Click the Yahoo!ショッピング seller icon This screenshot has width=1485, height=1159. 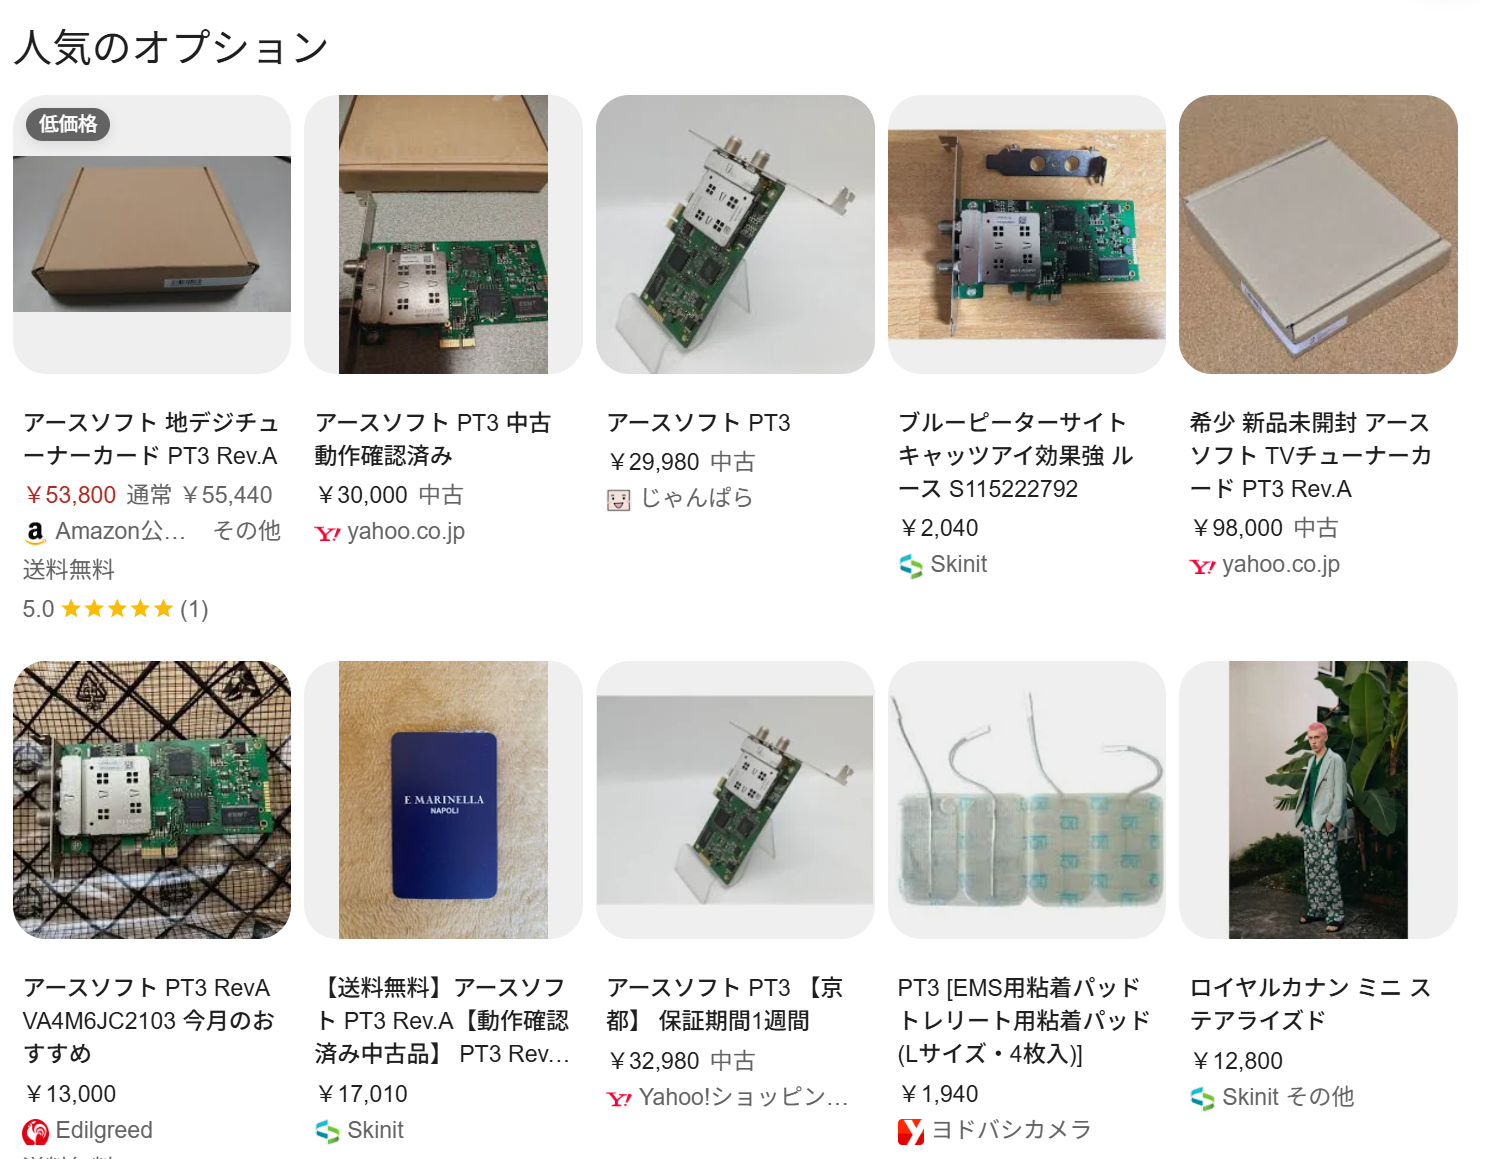point(619,1099)
